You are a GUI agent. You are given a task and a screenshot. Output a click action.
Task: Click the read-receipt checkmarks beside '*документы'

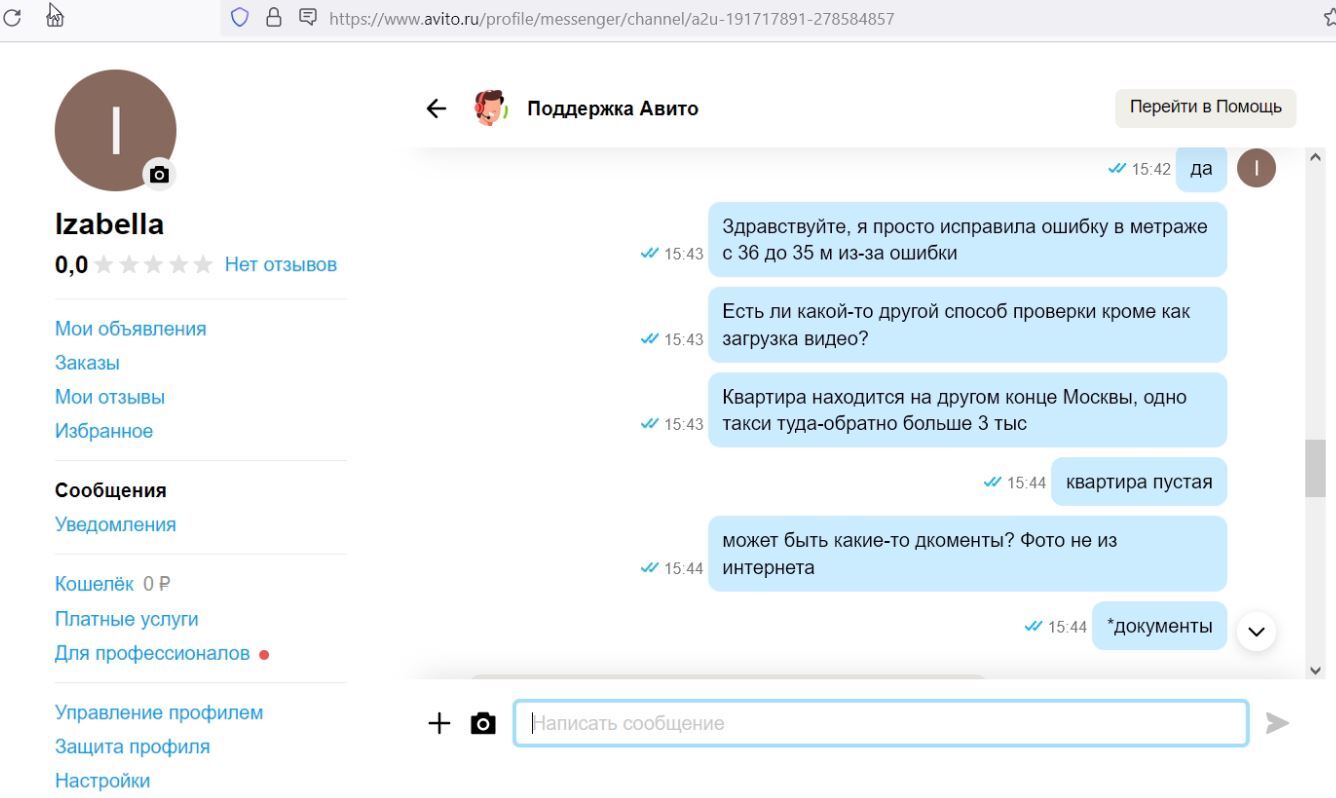click(x=1033, y=627)
